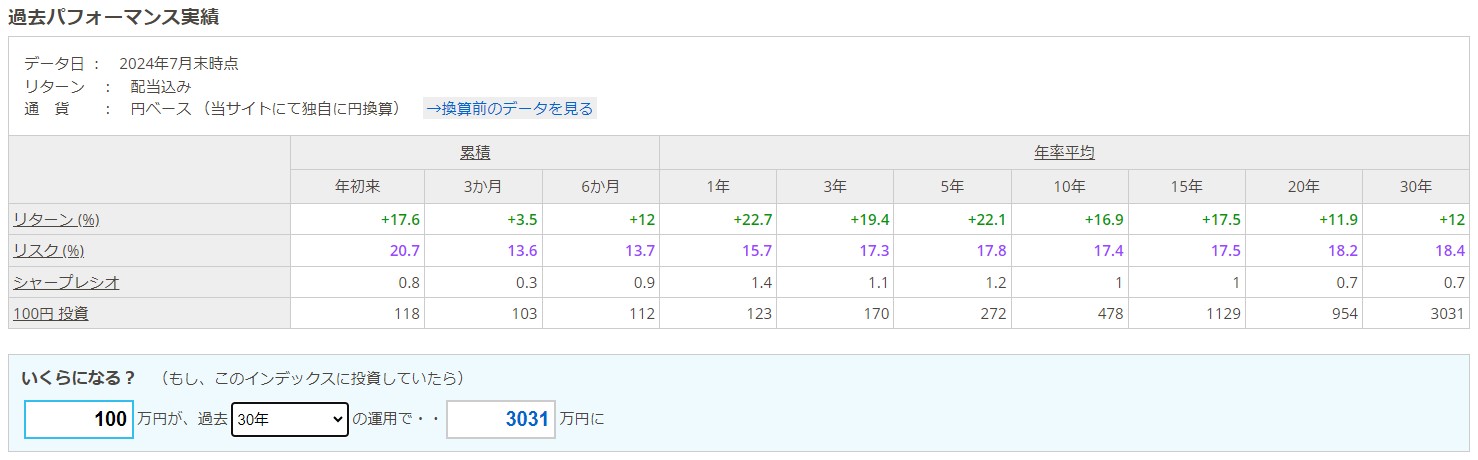1478x460 pixels.
Task: Click the 272 five-year investment value
Action: [993, 314]
